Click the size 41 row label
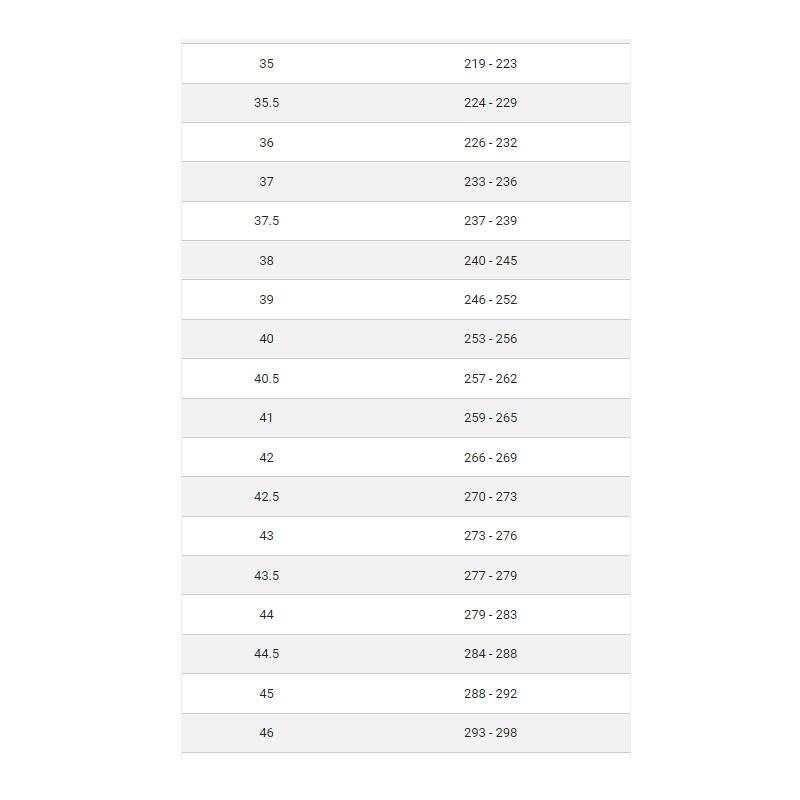The image size is (800, 800). click(266, 418)
